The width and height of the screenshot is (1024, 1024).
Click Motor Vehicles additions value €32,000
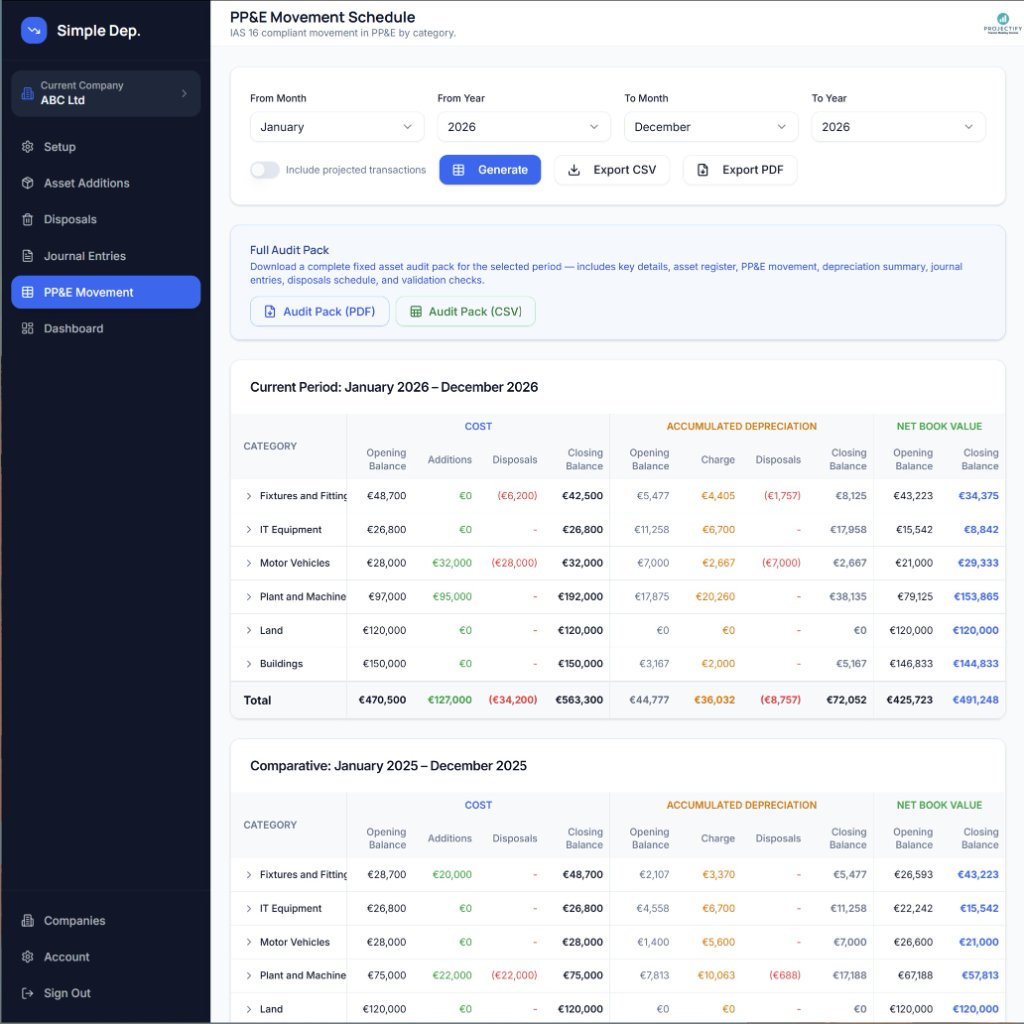pyautogui.click(x=452, y=563)
